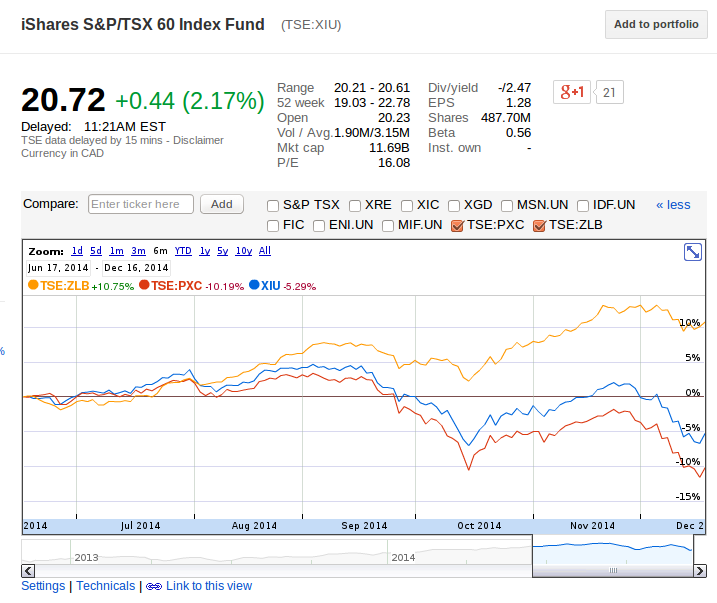Click the Jul 2014 axis label

click(140, 526)
